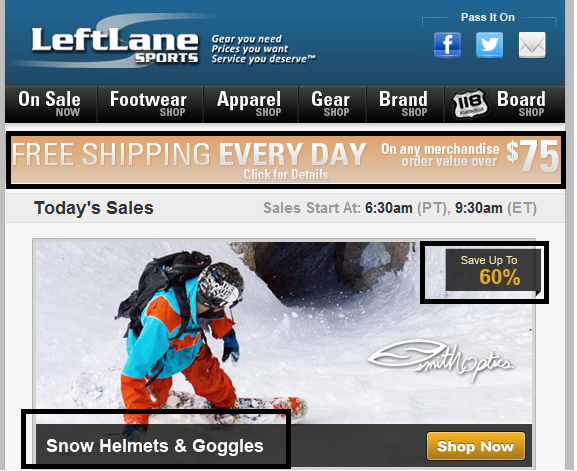Open the Snow Helmets & Goggles title
The width and height of the screenshot is (577, 471).
[155, 446]
